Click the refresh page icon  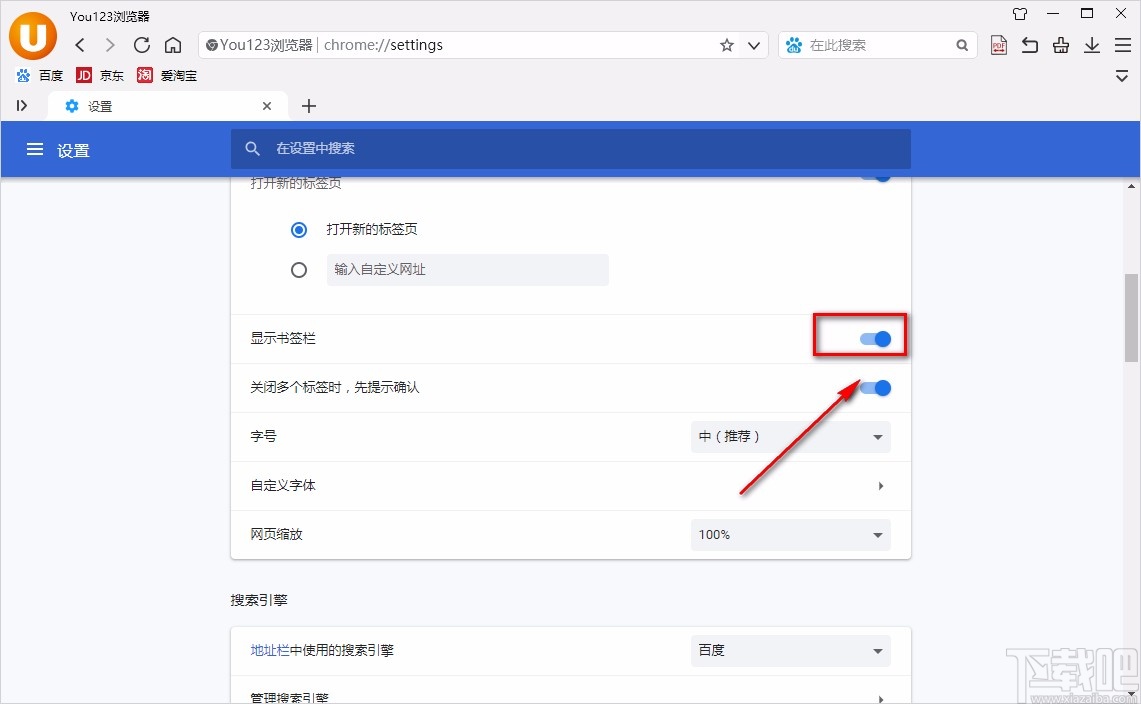[x=141, y=45]
